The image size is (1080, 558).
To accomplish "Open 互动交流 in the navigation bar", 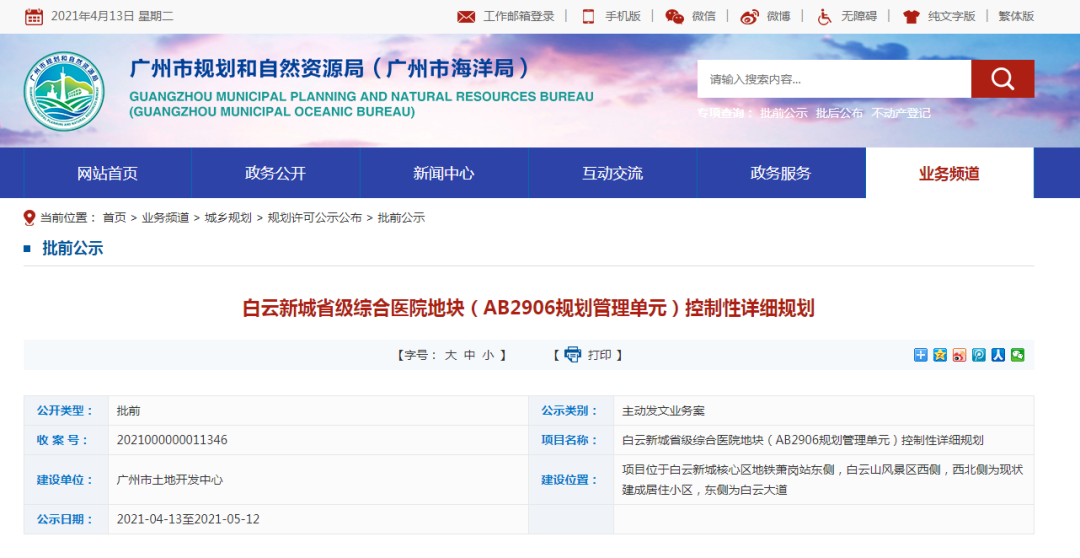I will (612, 173).
